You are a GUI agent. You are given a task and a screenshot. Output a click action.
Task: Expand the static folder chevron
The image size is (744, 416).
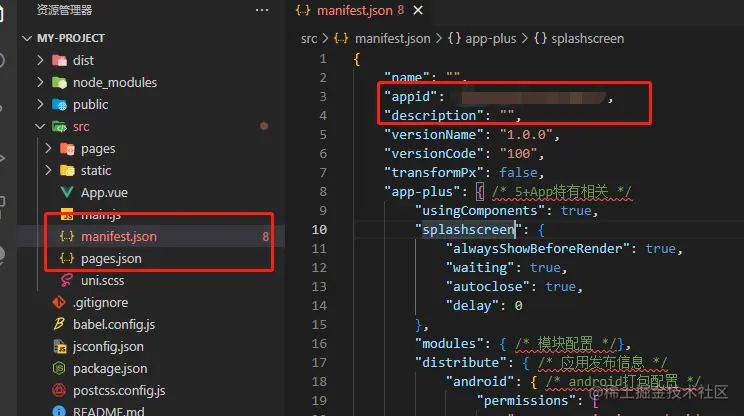click(48, 170)
